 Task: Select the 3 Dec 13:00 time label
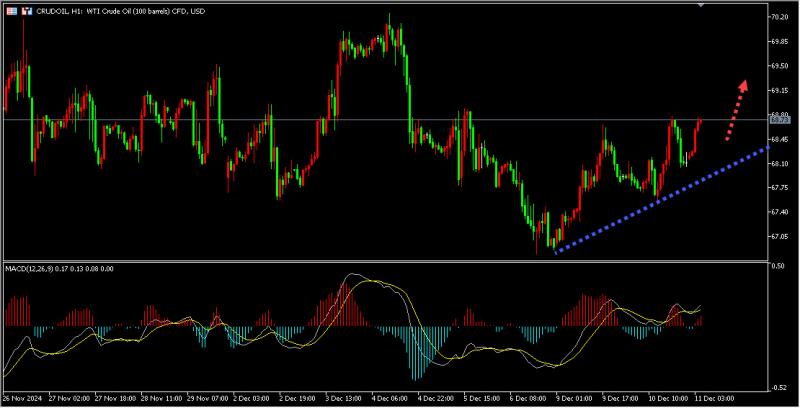click(x=343, y=398)
